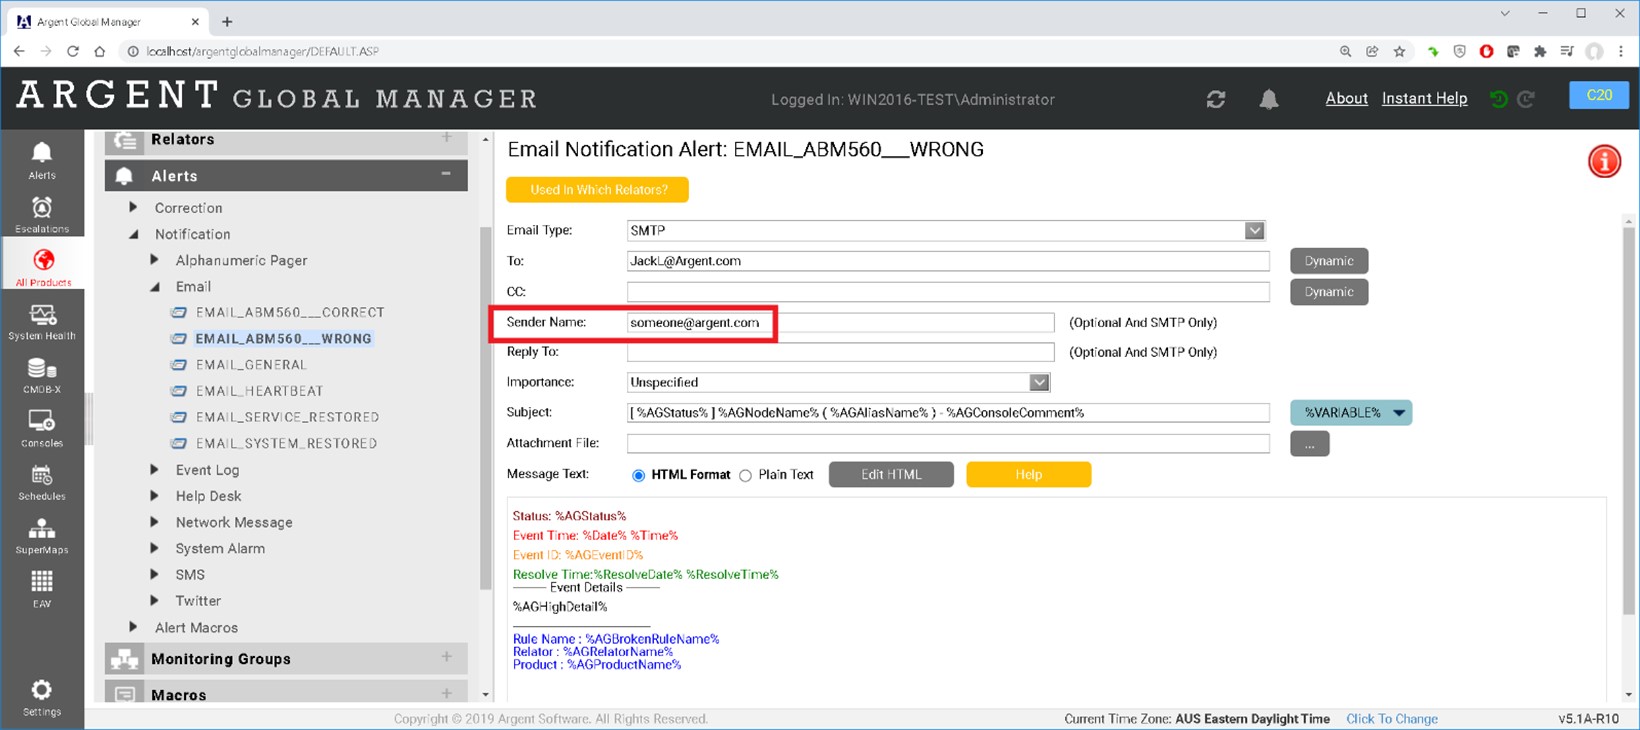
Task: Click the red information icon
Action: (x=1604, y=161)
